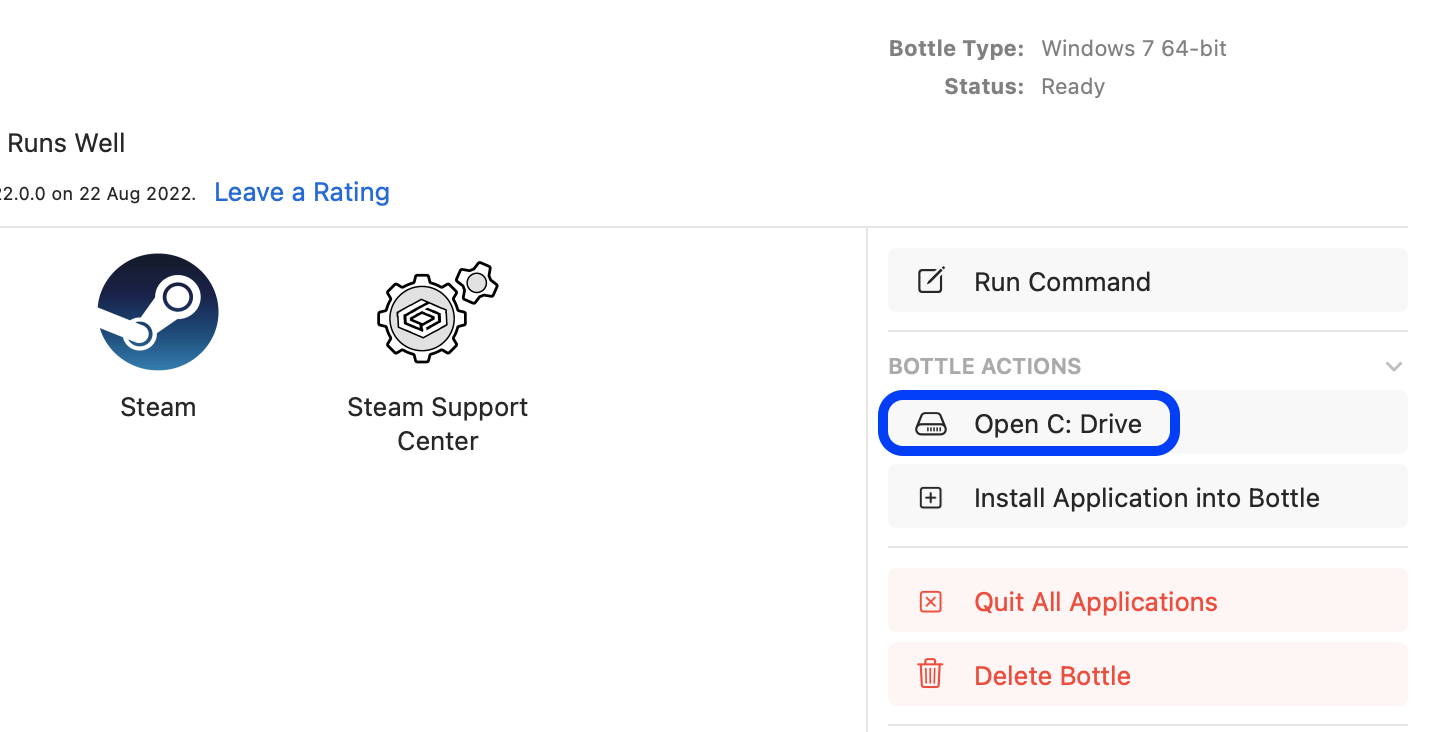Select the Steam label text
The height and width of the screenshot is (732, 1446).
(x=158, y=407)
